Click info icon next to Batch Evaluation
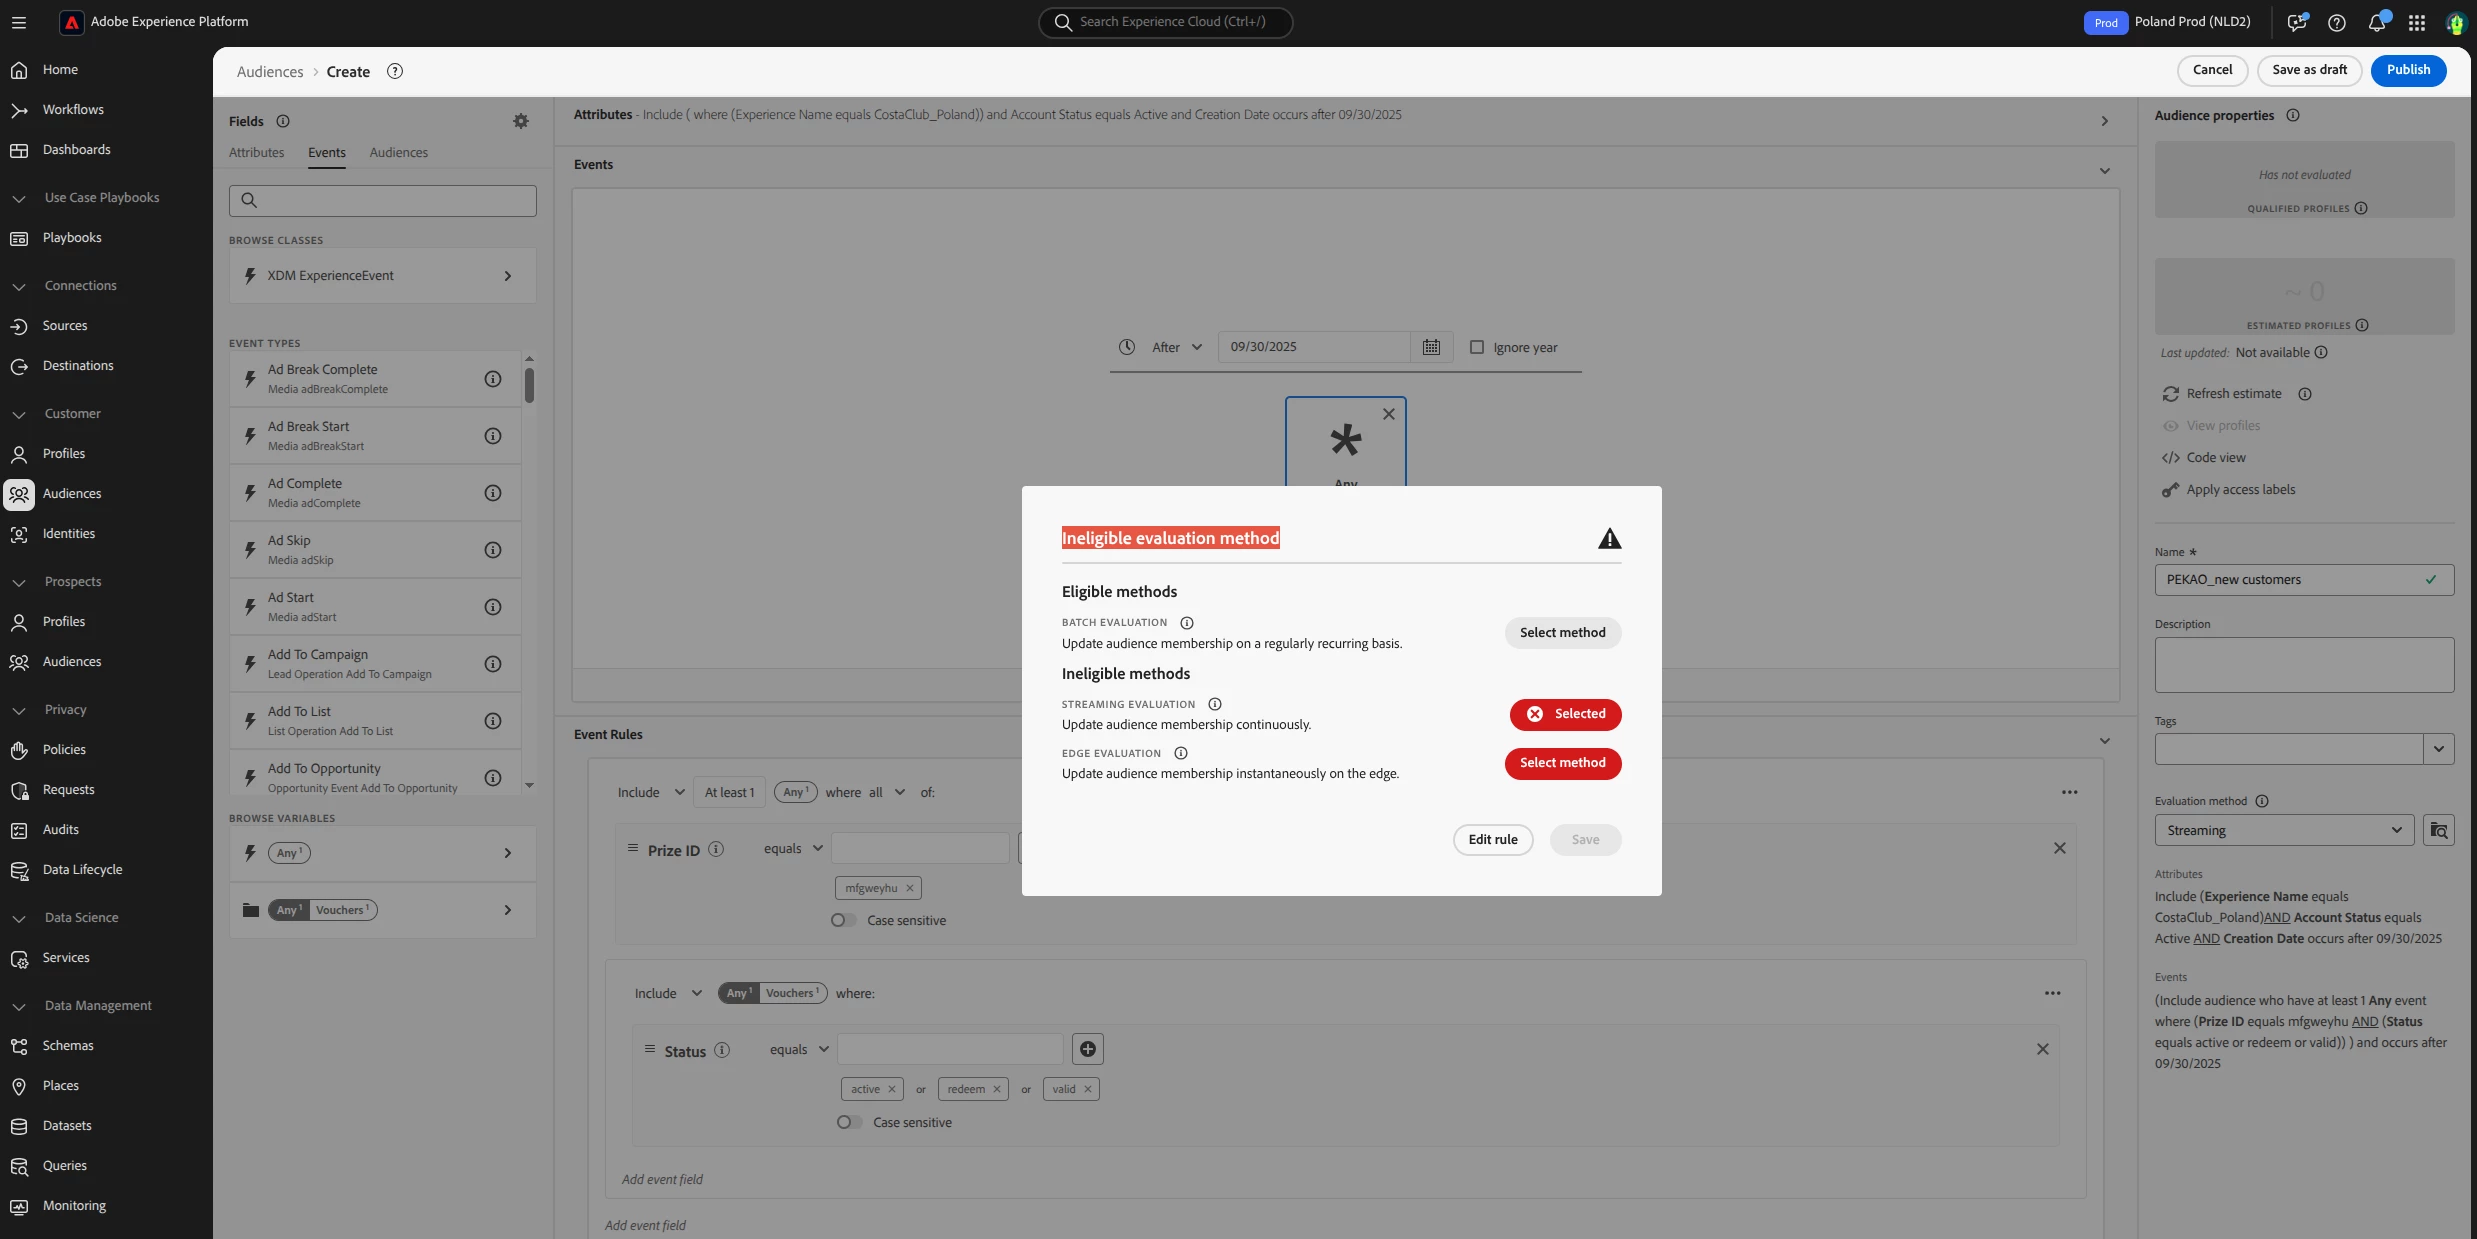The image size is (2477, 1239). 1186,623
